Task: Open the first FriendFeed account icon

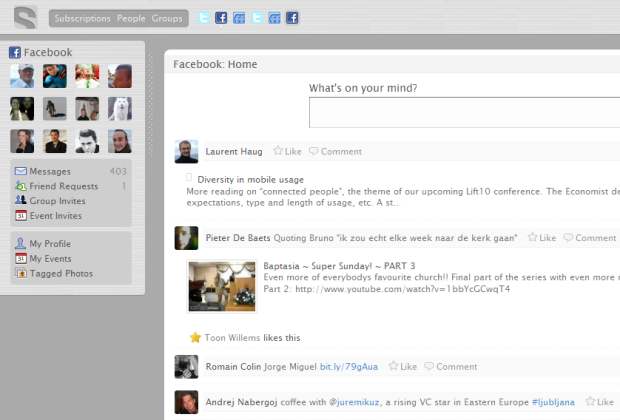Action: (x=239, y=18)
